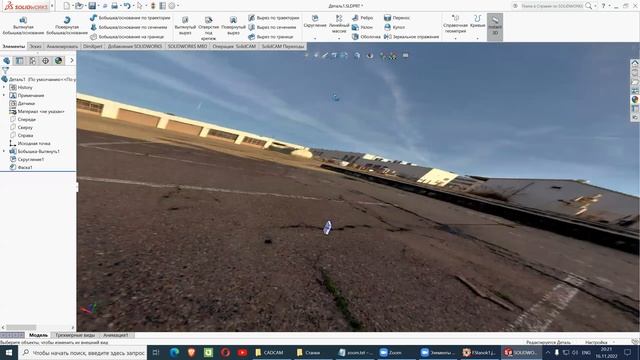Create new document icon
The height and width of the screenshot is (360, 640).
67,6
